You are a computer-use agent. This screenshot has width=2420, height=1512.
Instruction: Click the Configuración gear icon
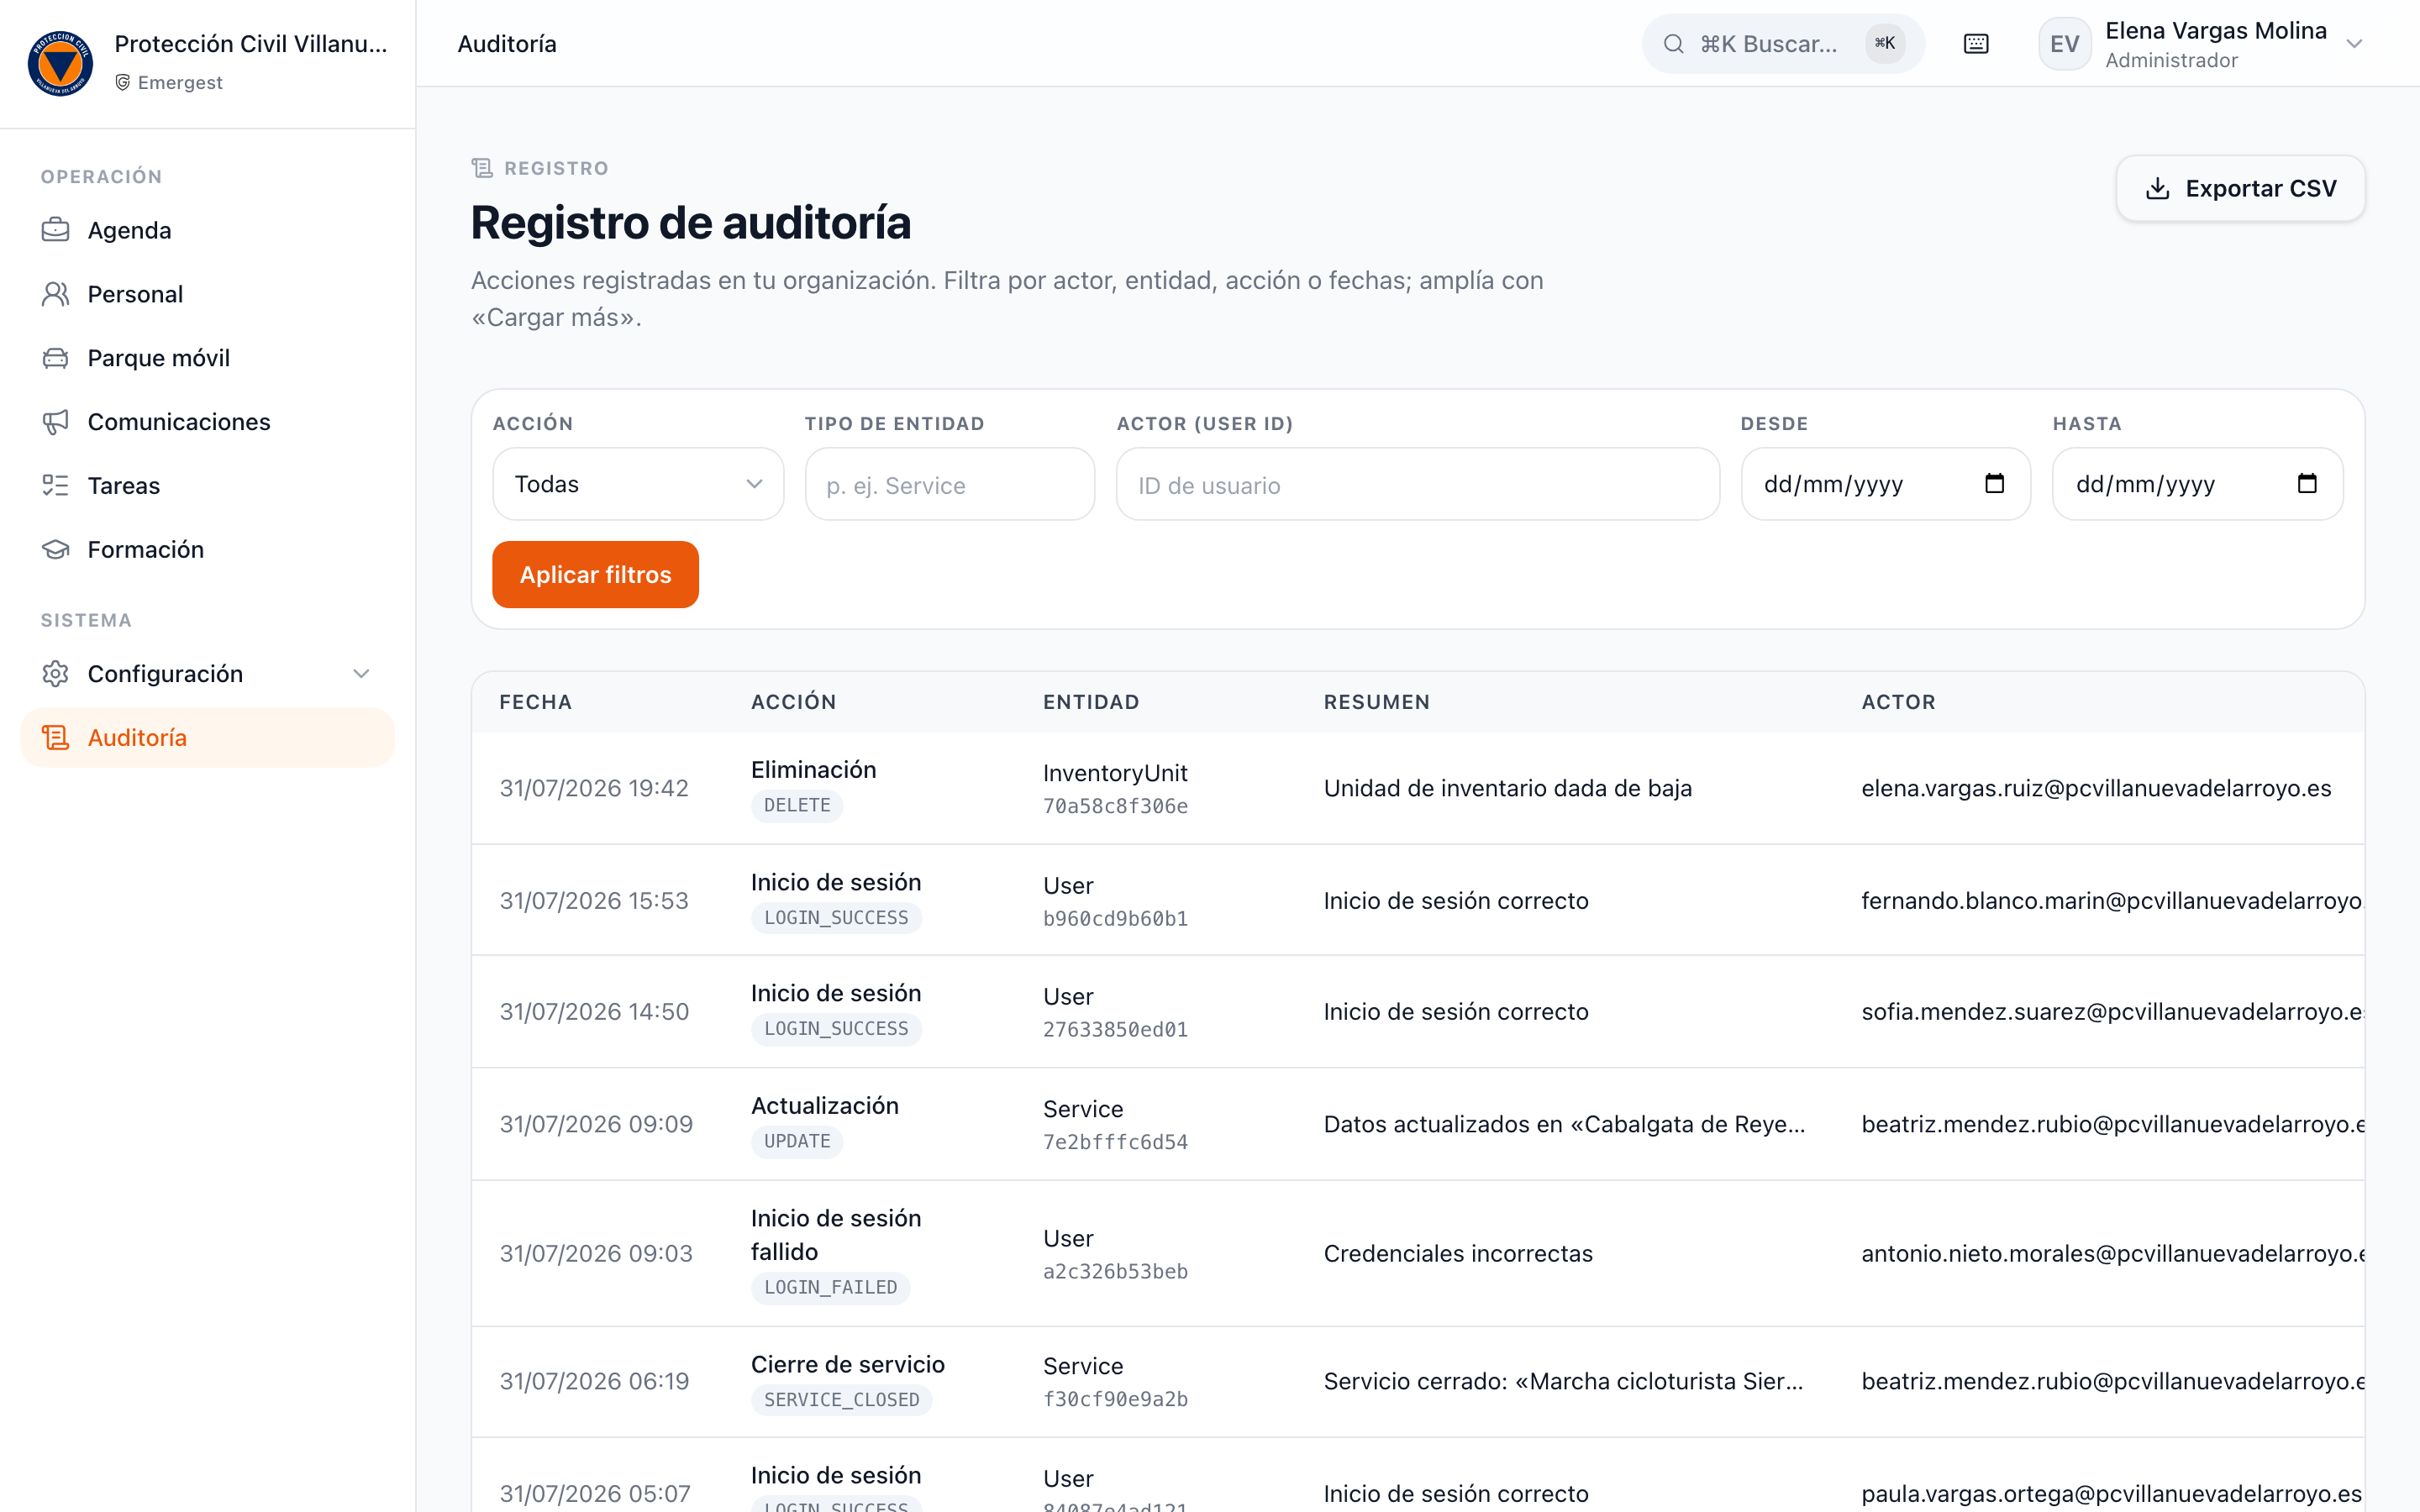(x=56, y=674)
